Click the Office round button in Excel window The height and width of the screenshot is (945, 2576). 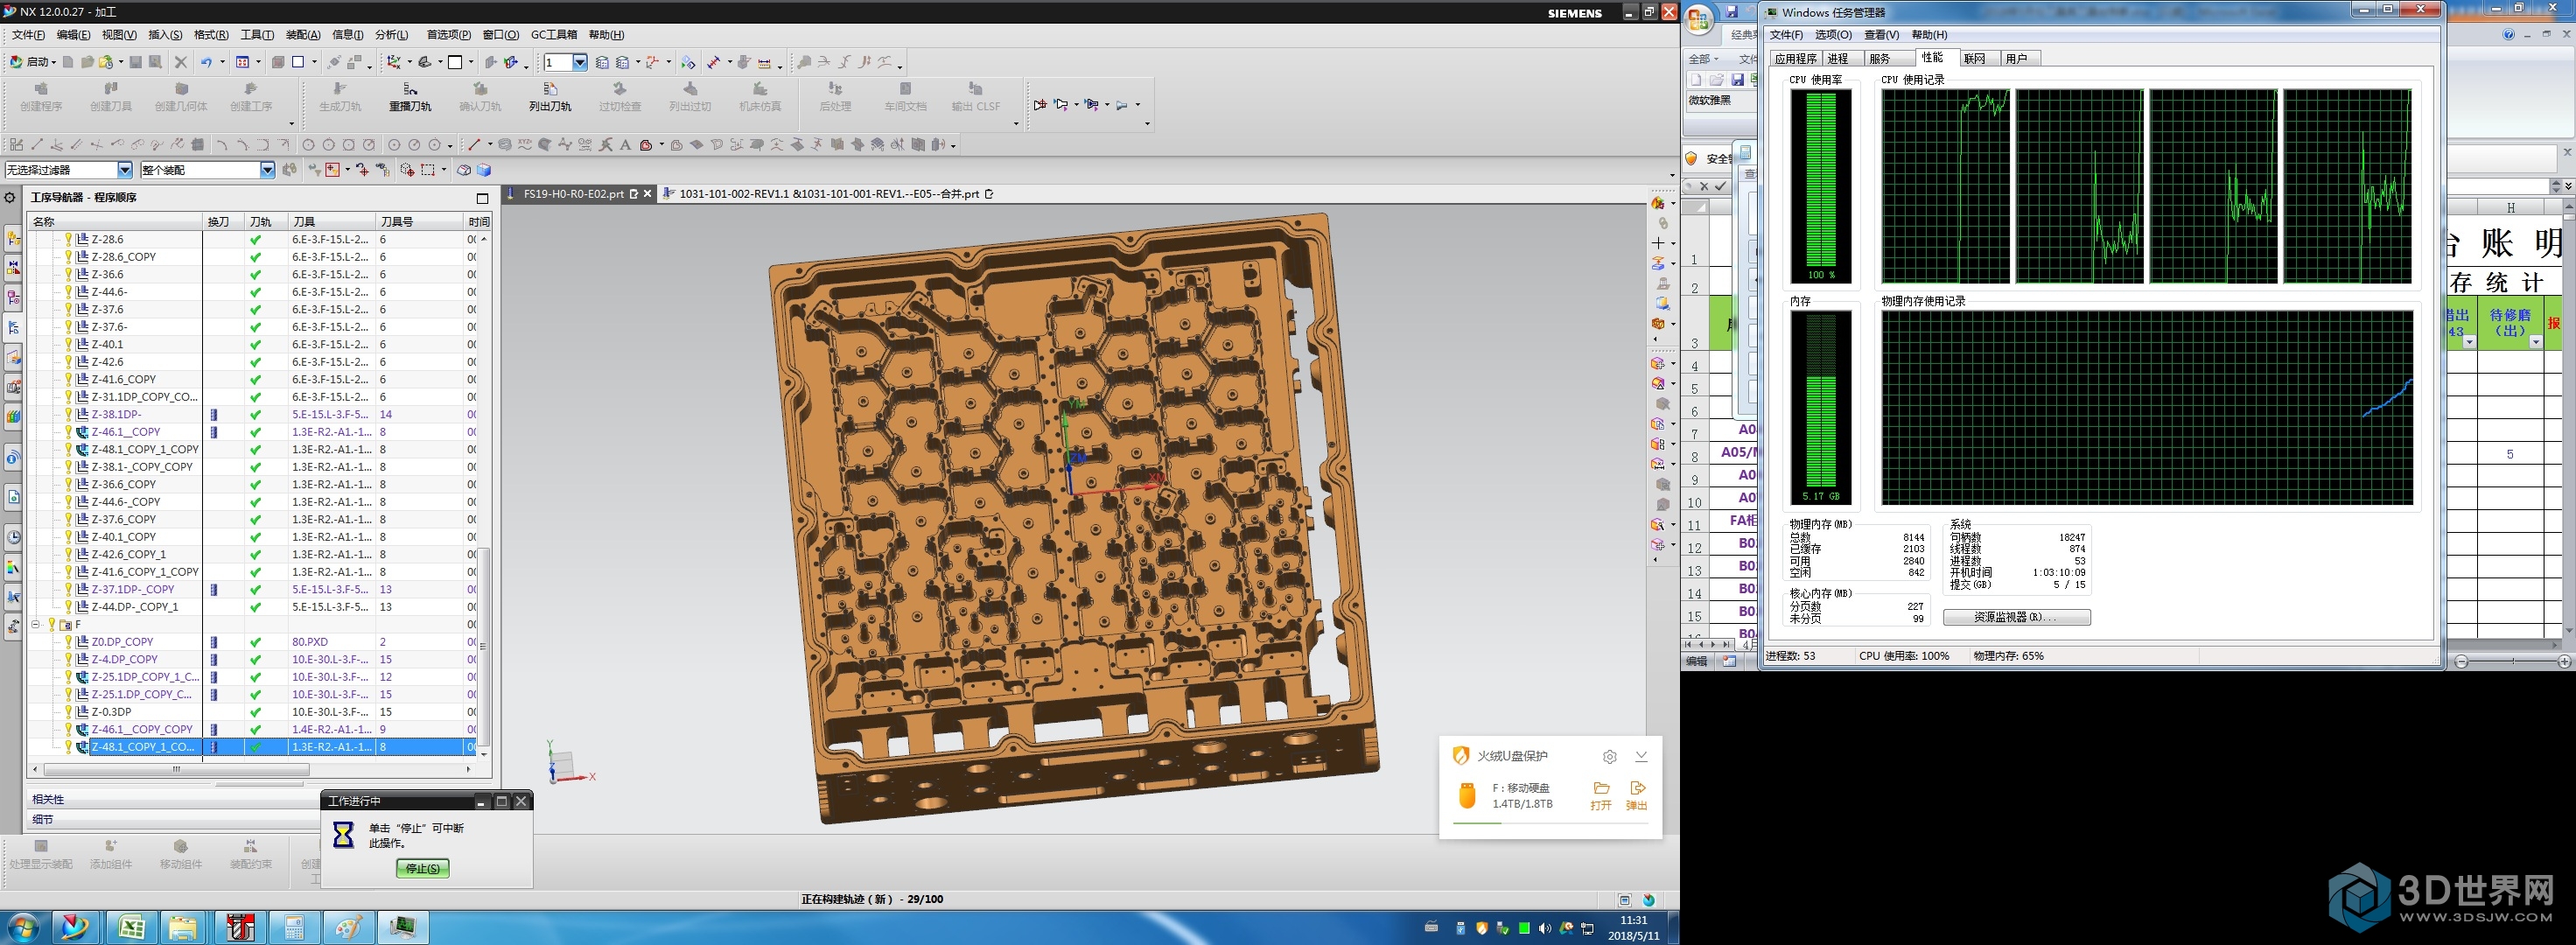point(1698,19)
